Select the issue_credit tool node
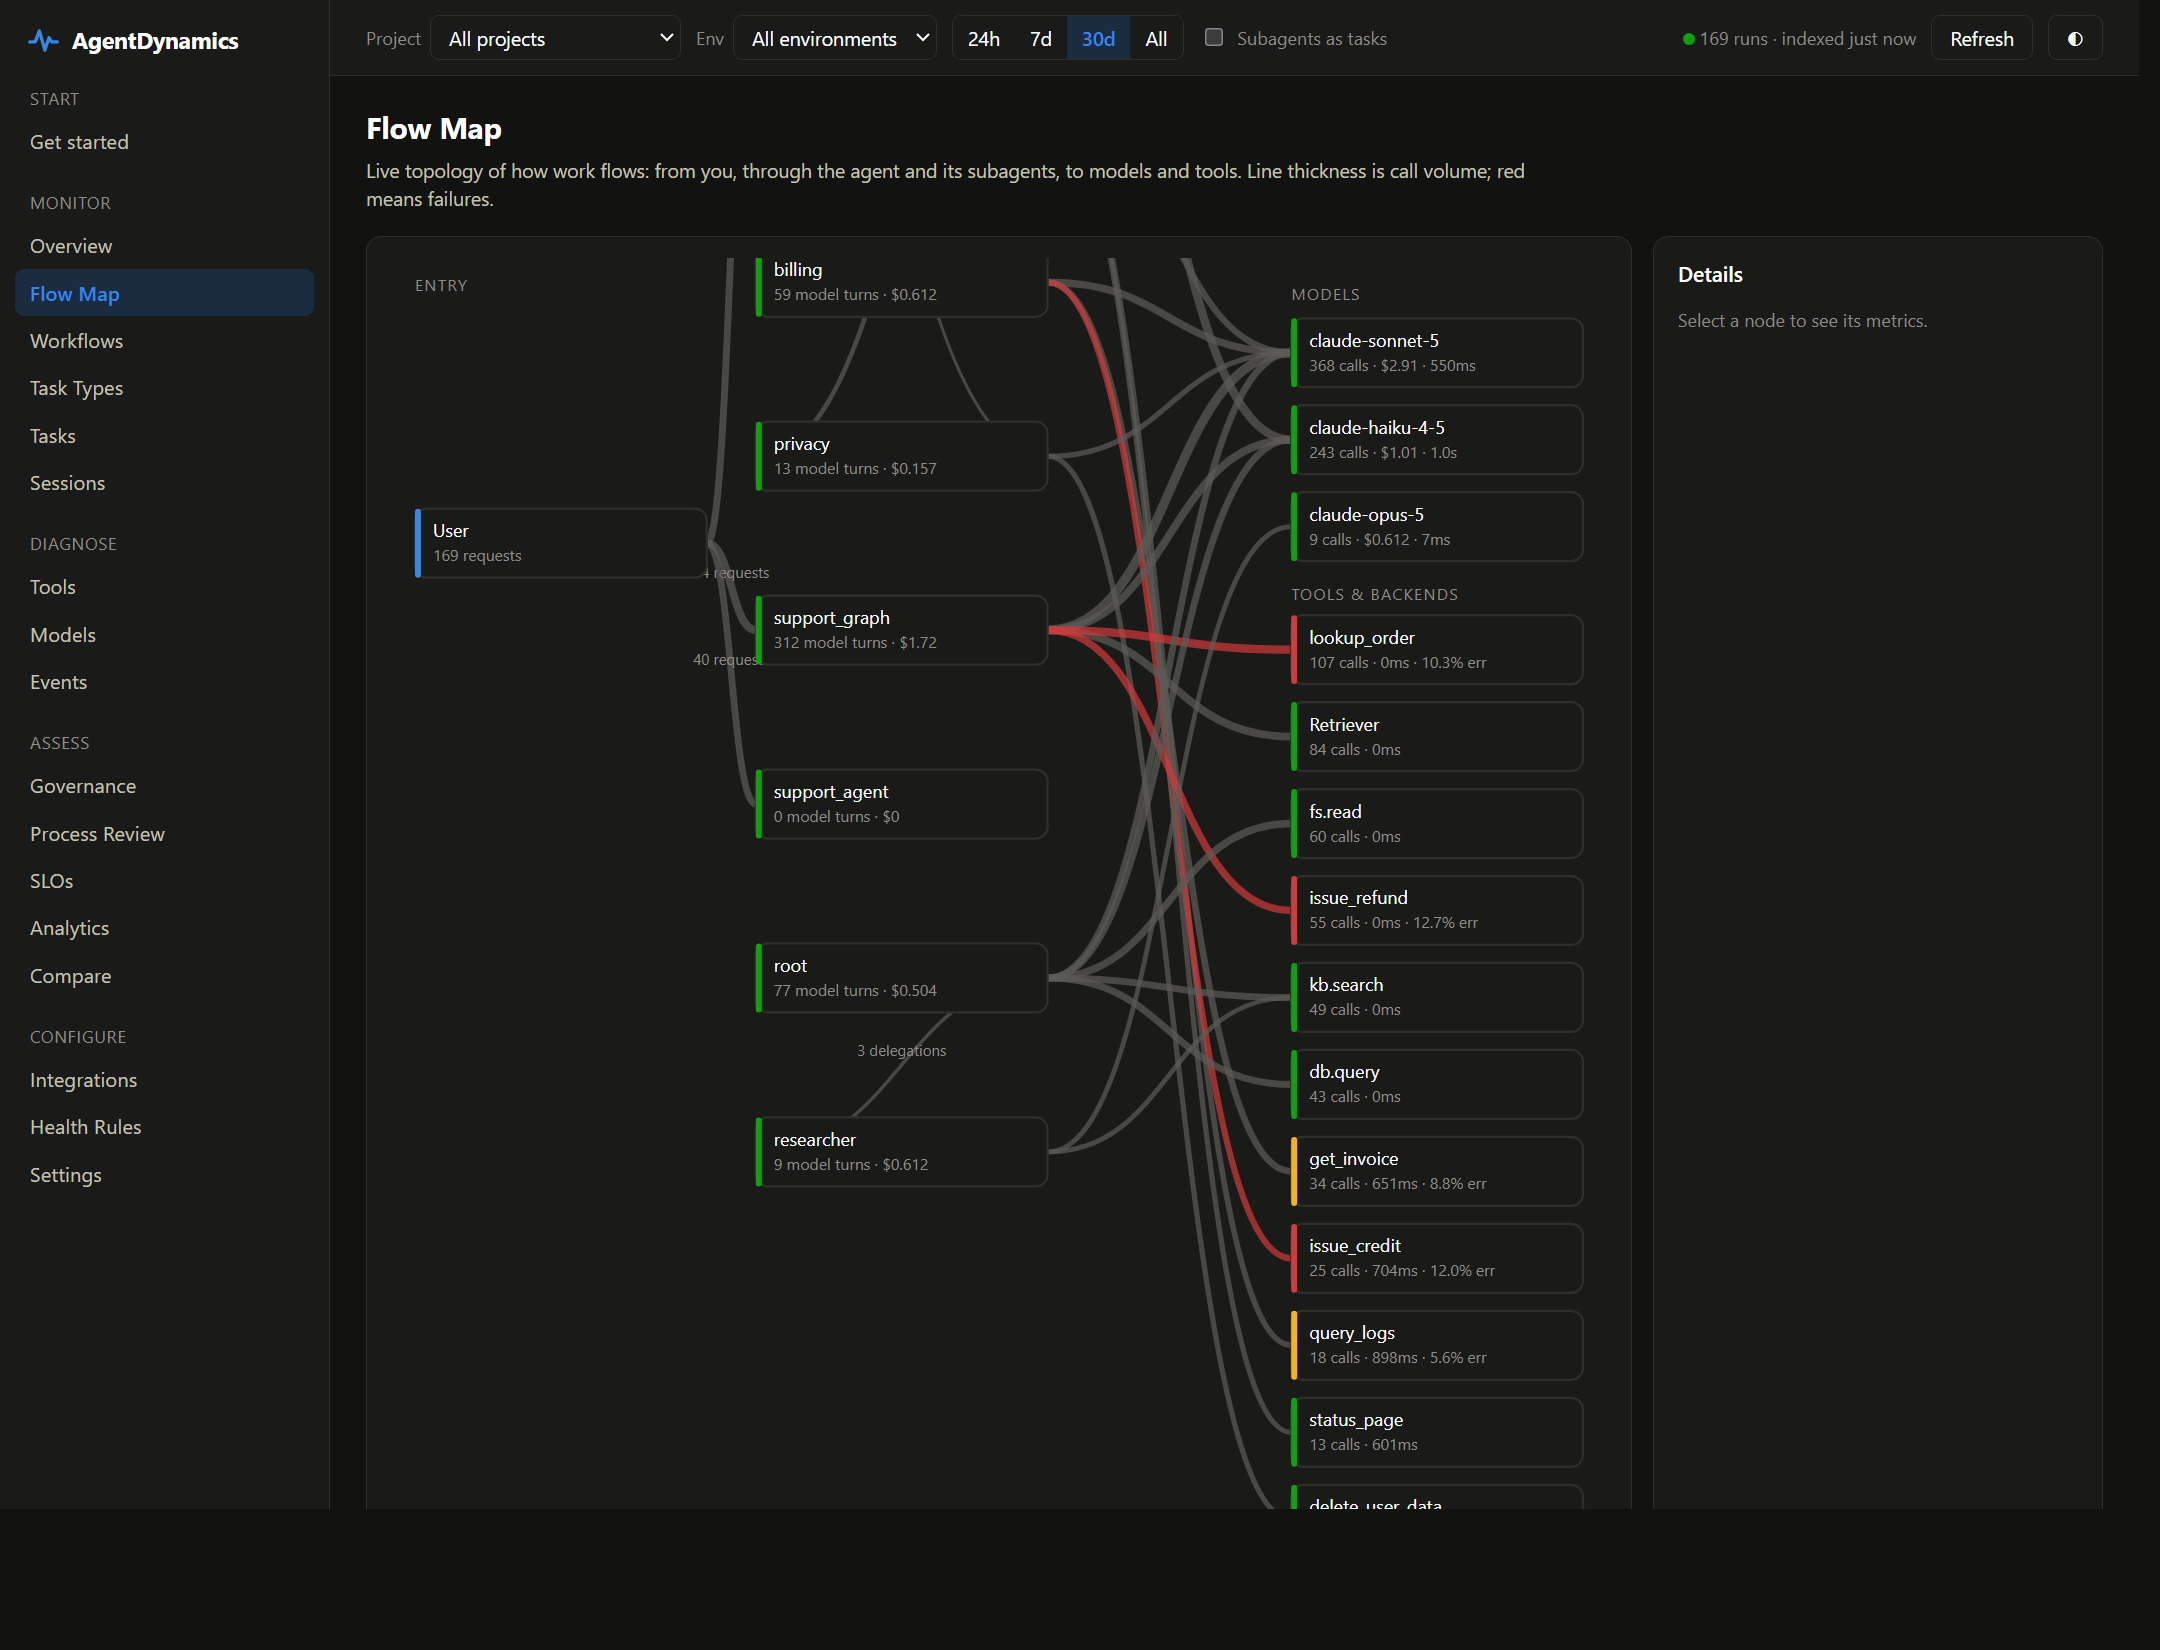2160x1650 pixels. [x=1437, y=1258]
